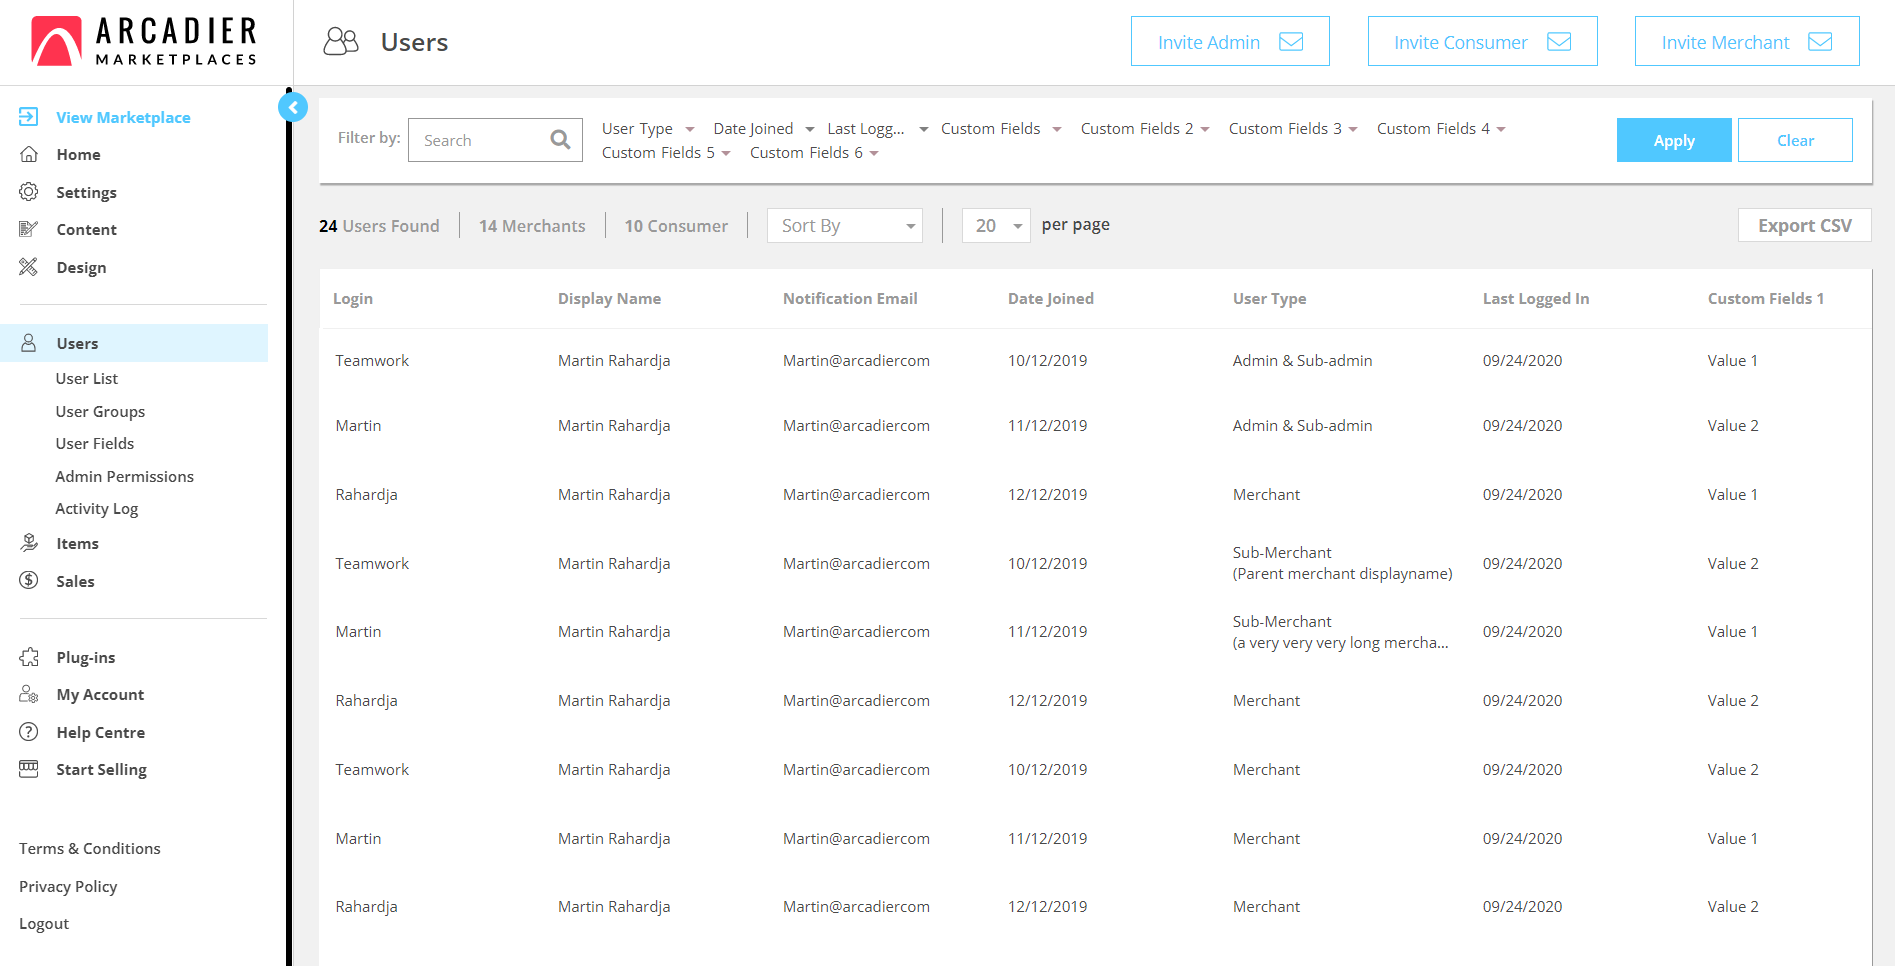Click the sidebar collapse arrow icon
Screen dimensions: 1895x966
(293, 107)
